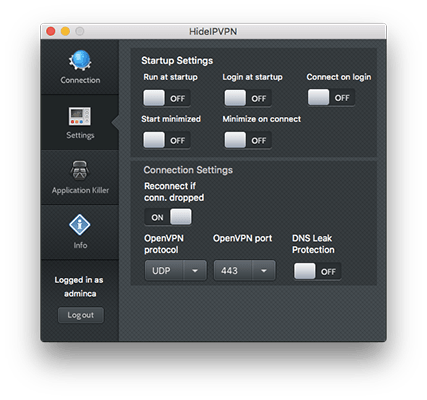Screen dimensions: 427x400
Task: Open the OpenVPN protocol UDP dropdown
Action: pos(176,270)
